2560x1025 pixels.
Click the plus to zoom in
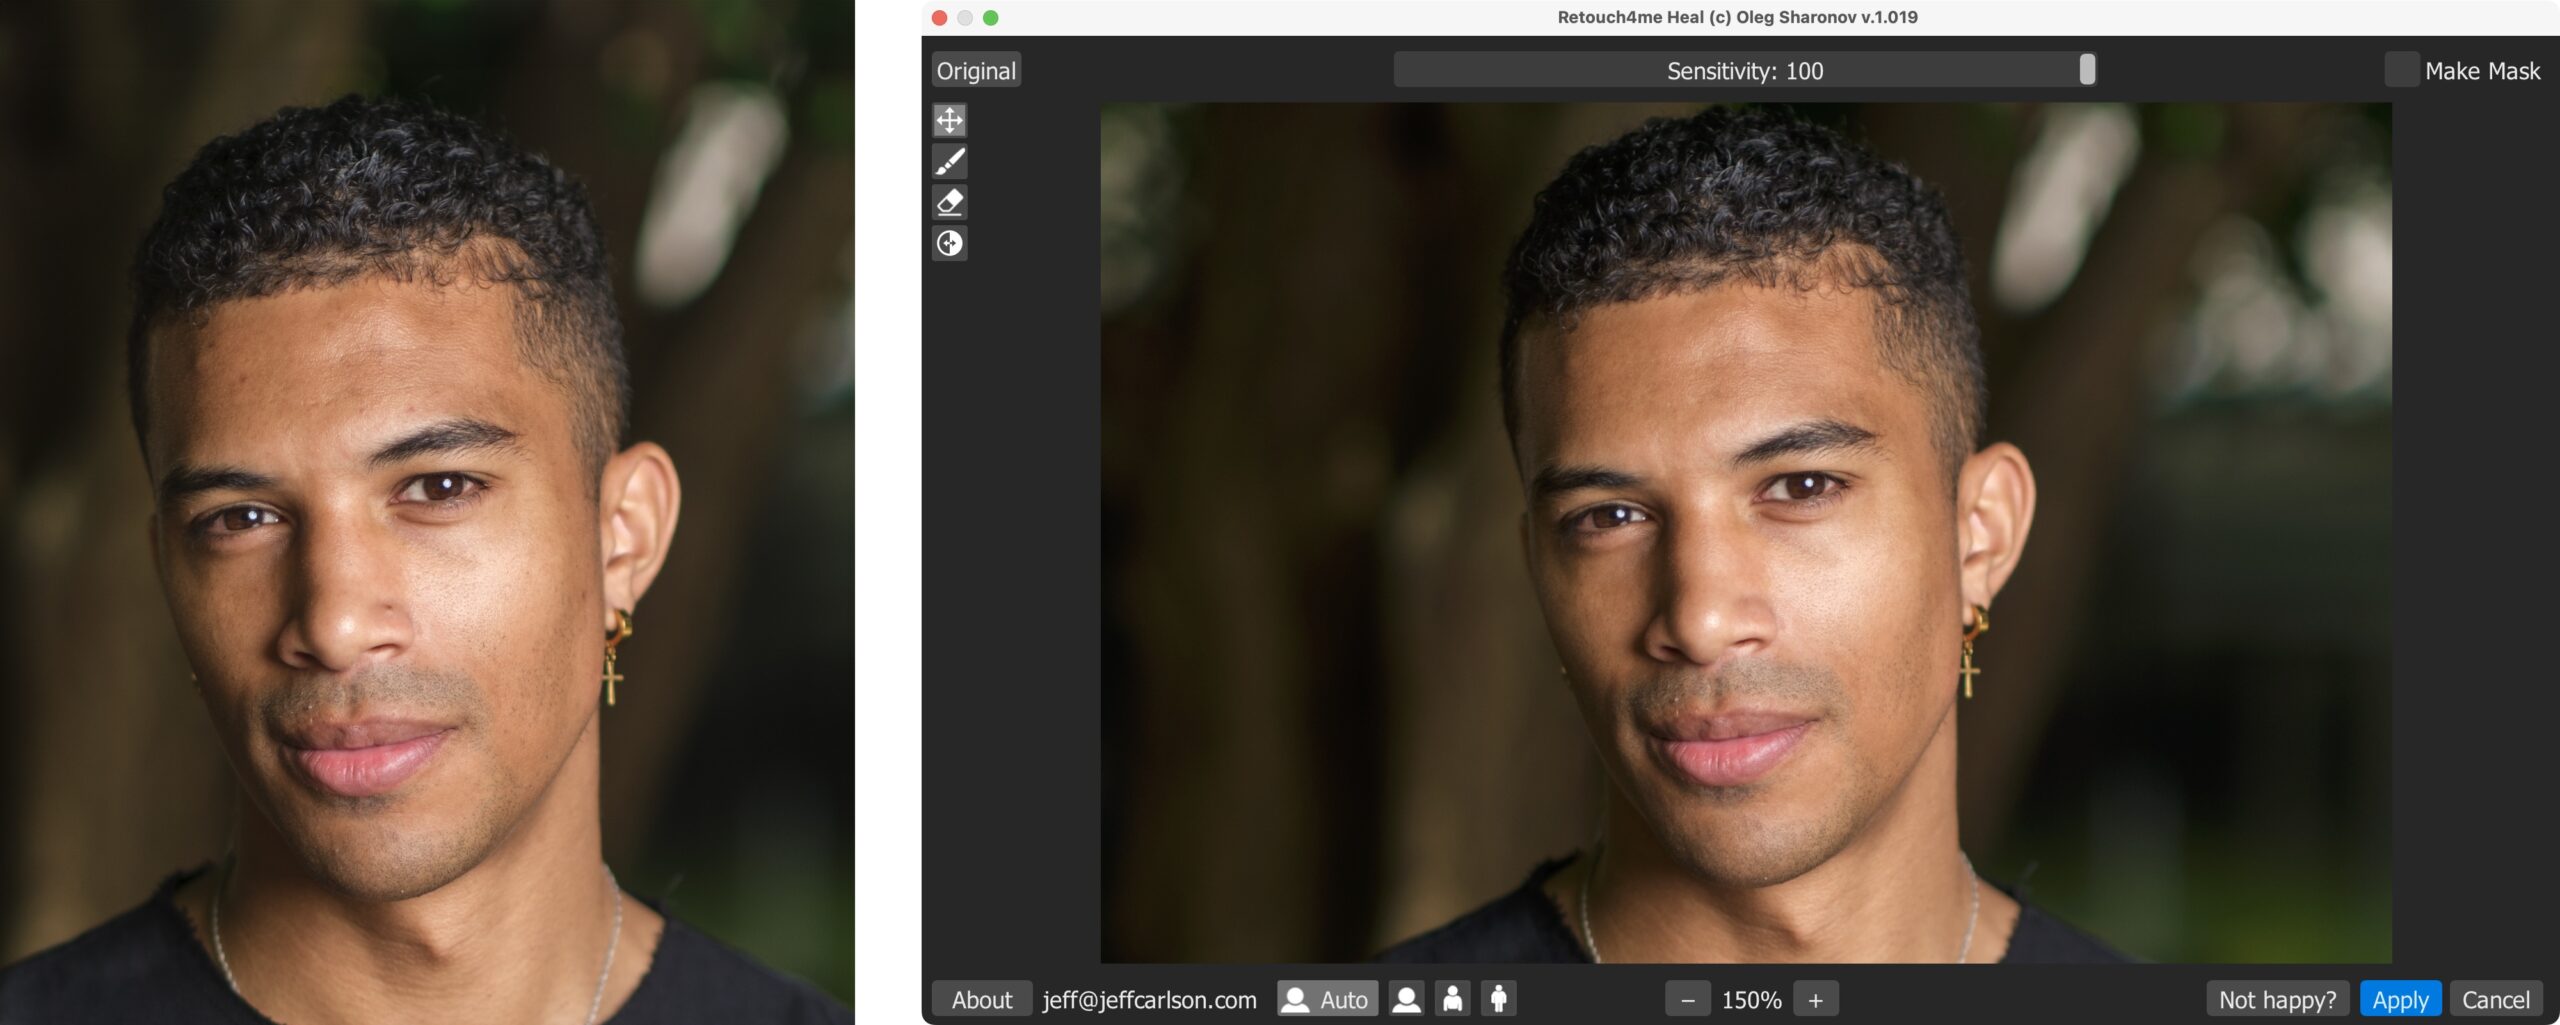(x=1816, y=998)
